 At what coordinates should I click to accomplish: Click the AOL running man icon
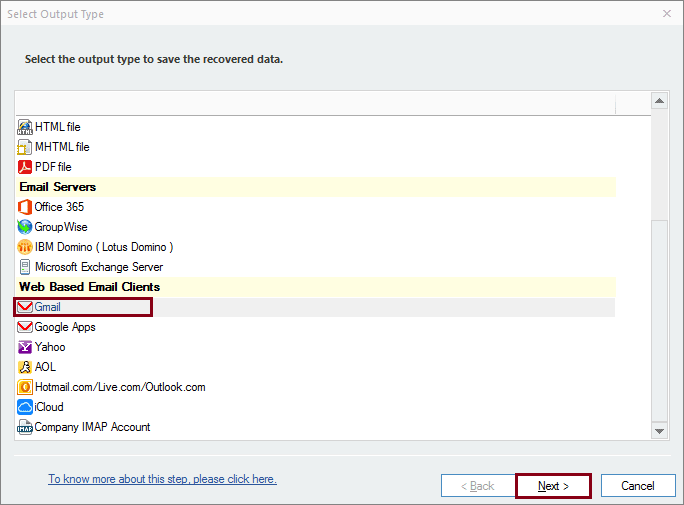[25, 367]
